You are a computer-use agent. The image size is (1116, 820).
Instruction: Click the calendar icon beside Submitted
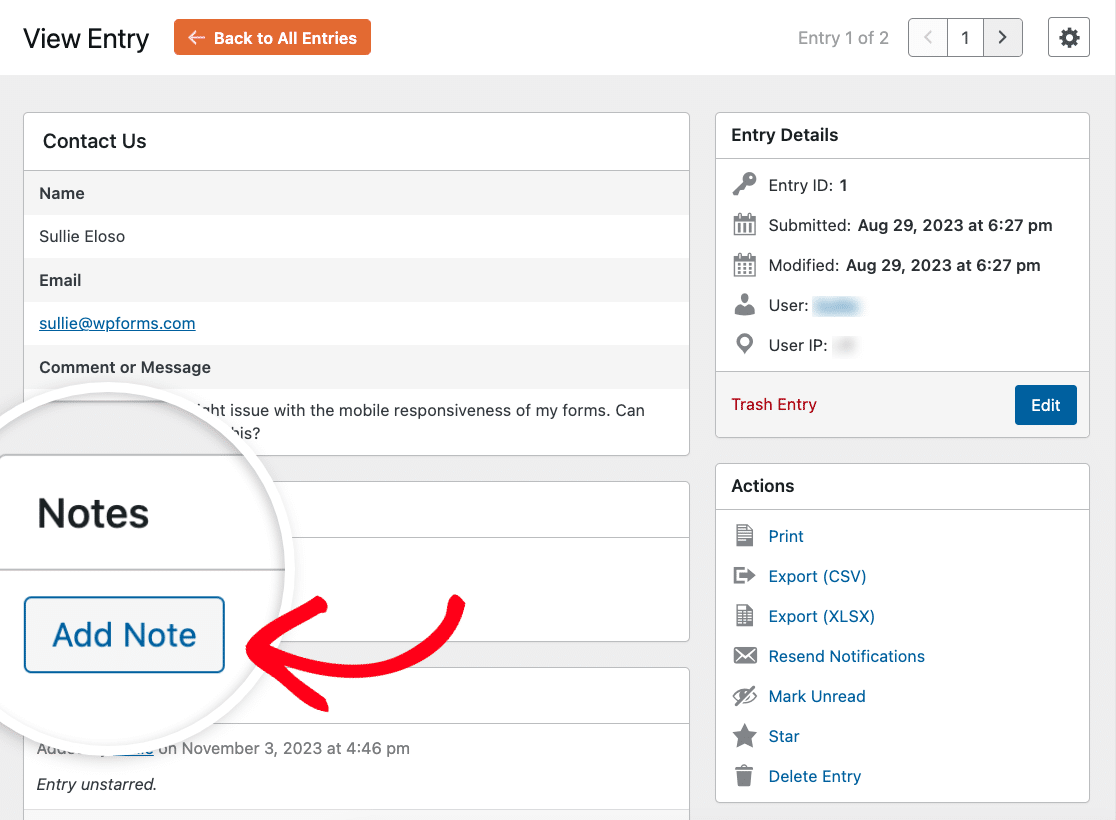744,224
